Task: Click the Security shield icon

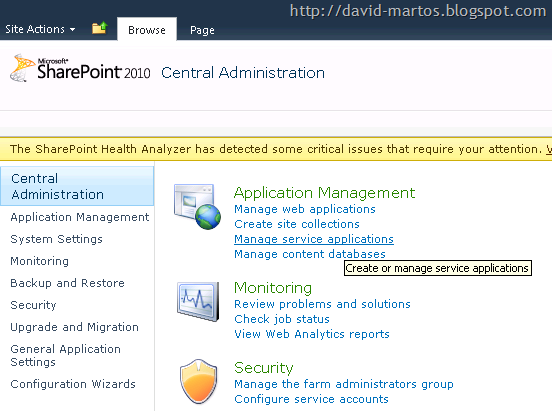Action: point(198,381)
